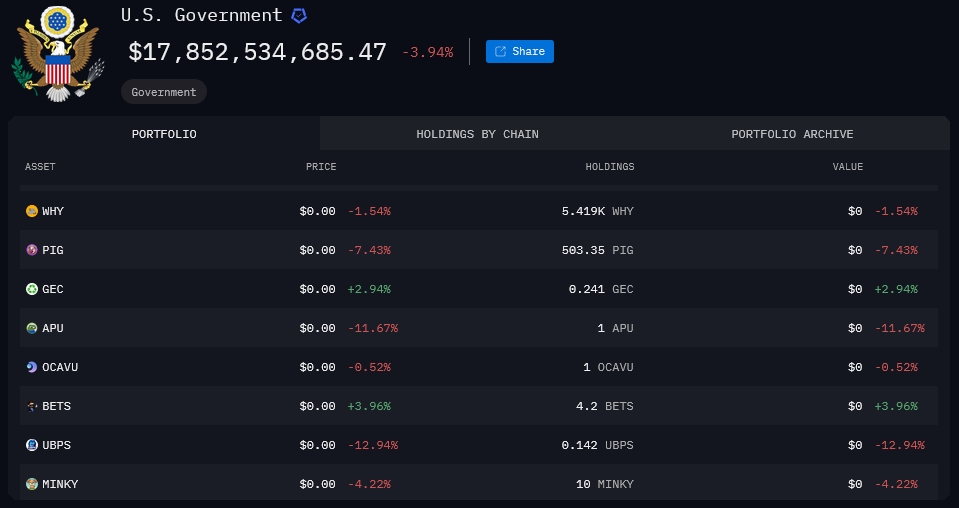View the Portfolio Archive tab
The width and height of the screenshot is (959, 508).
click(x=792, y=134)
